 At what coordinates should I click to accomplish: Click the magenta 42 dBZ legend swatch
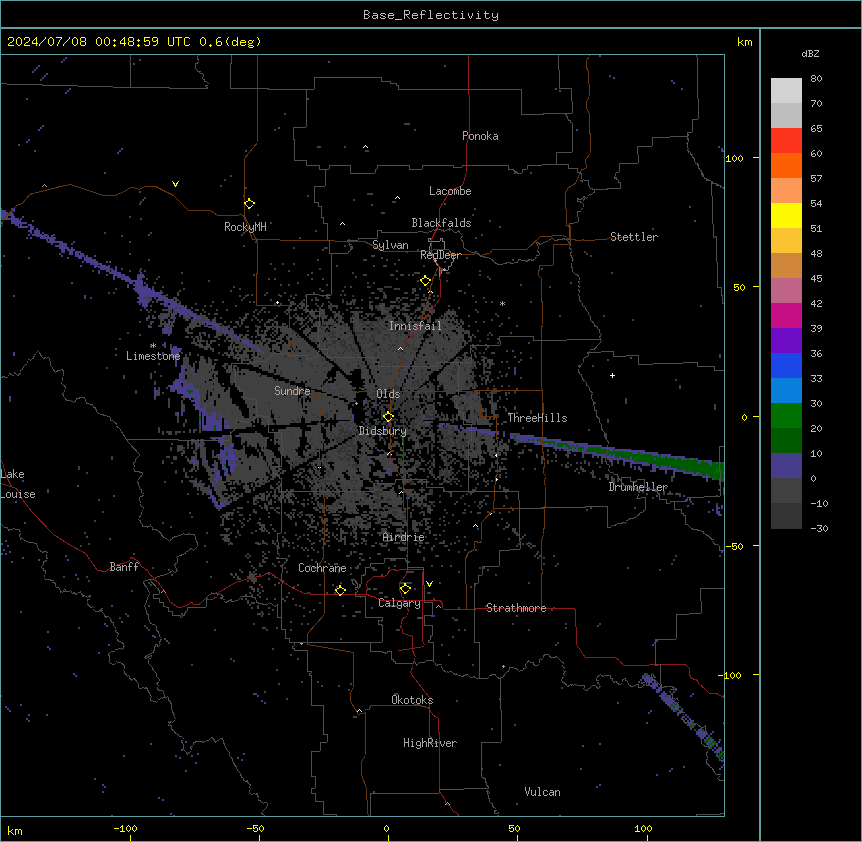[786, 315]
